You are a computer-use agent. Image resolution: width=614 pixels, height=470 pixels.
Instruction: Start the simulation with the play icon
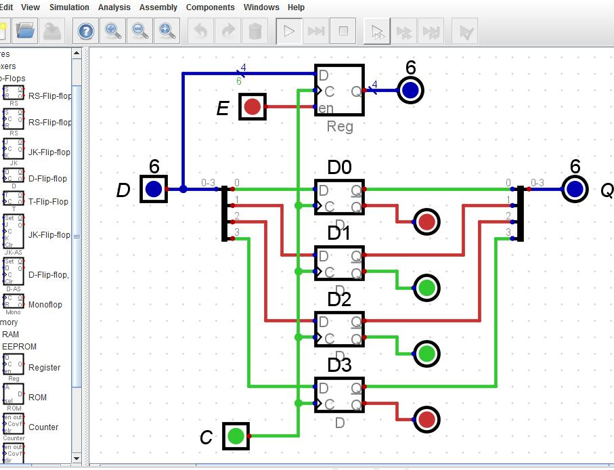[x=288, y=31]
